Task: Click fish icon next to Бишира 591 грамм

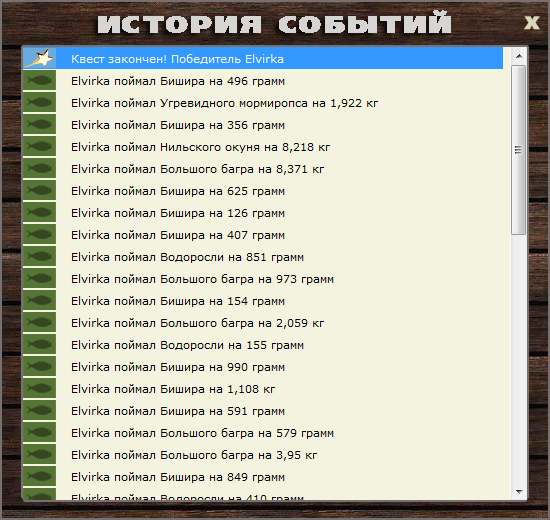Action: click(x=39, y=410)
